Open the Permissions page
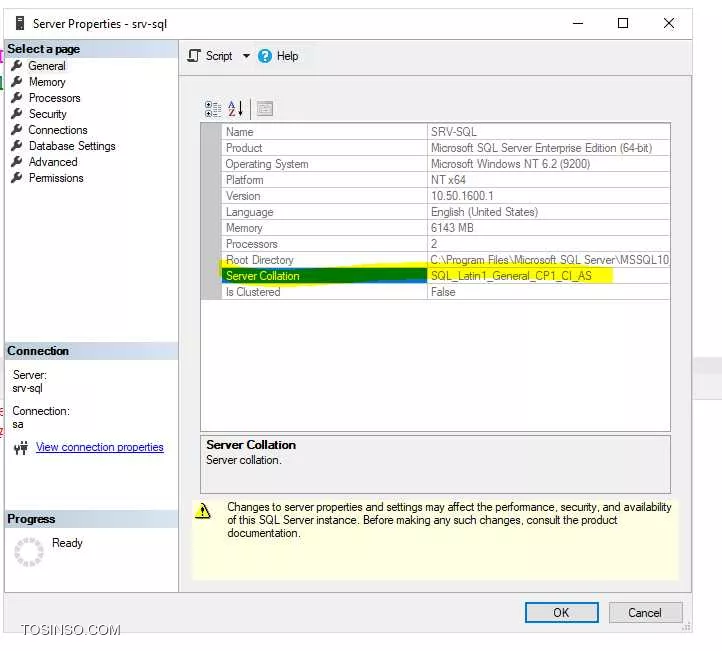722x651 pixels. tap(56, 178)
